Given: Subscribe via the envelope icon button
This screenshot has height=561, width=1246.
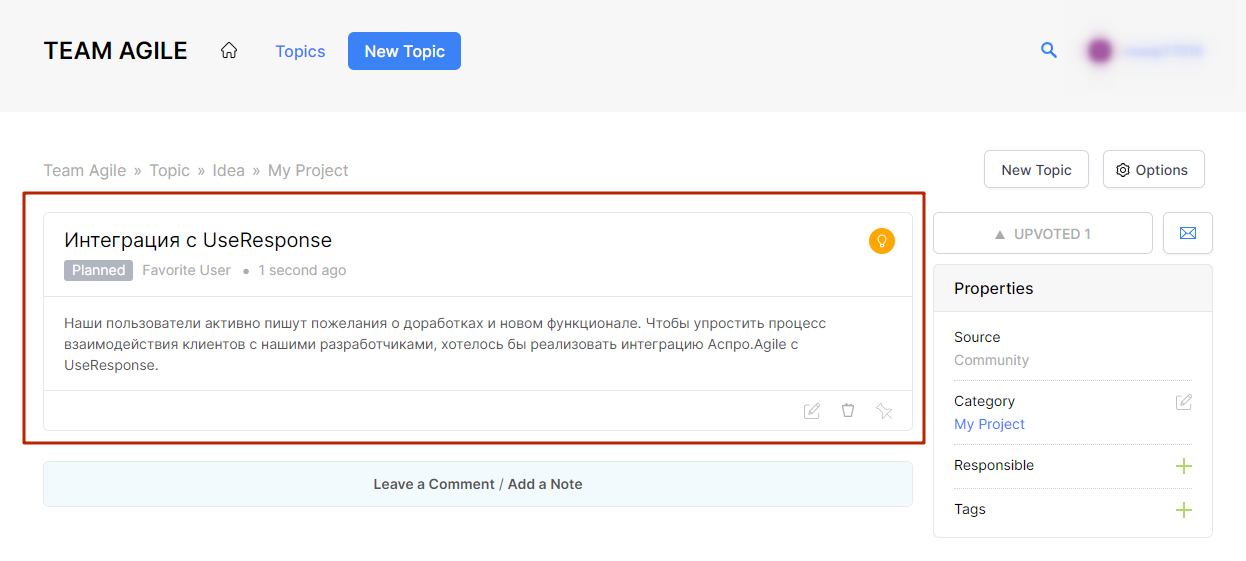Looking at the screenshot, I should point(1188,233).
